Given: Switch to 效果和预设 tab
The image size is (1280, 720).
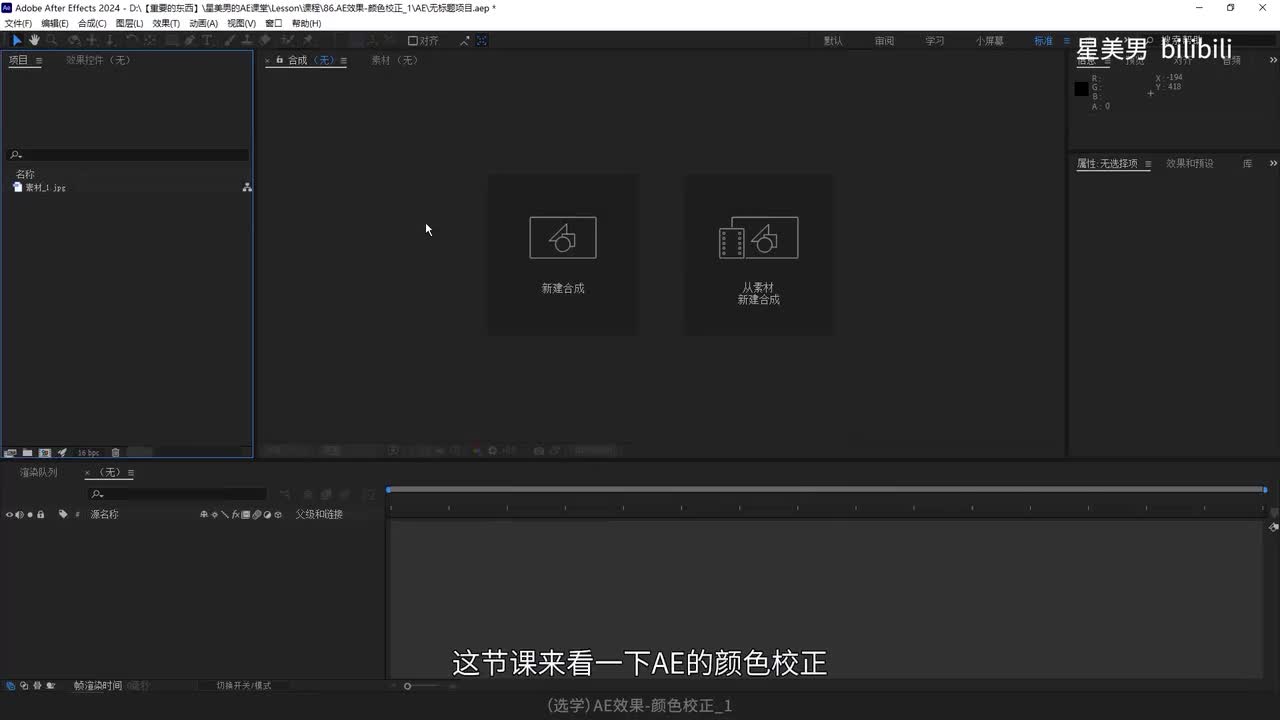Looking at the screenshot, I should tap(1190, 163).
